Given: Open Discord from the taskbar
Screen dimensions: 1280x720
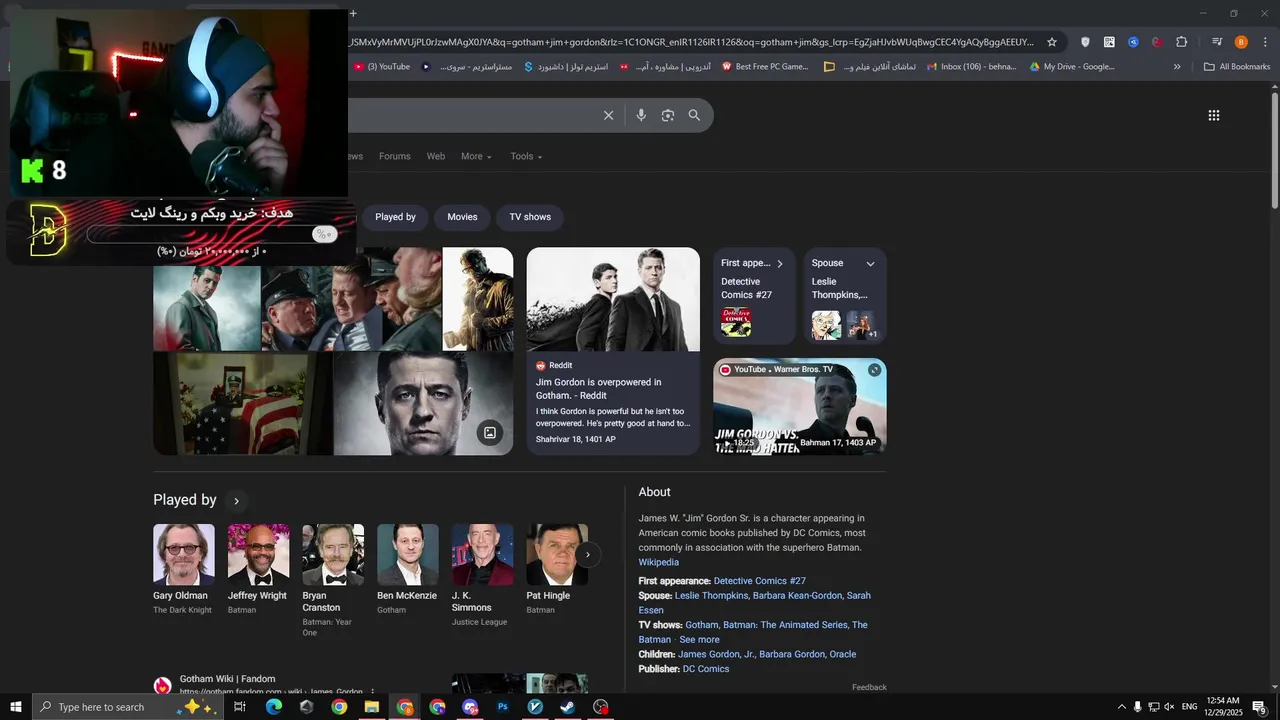Looking at the screenshot, I should (470, 707).
